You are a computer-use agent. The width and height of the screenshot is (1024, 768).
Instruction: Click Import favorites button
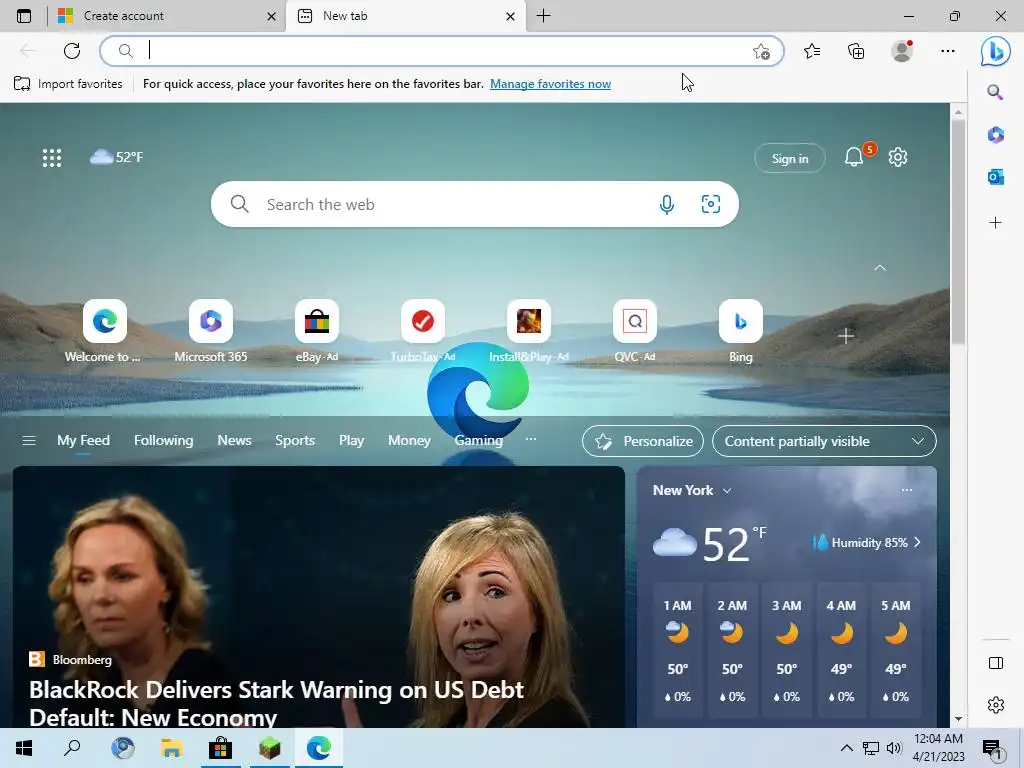click(68, 84)
